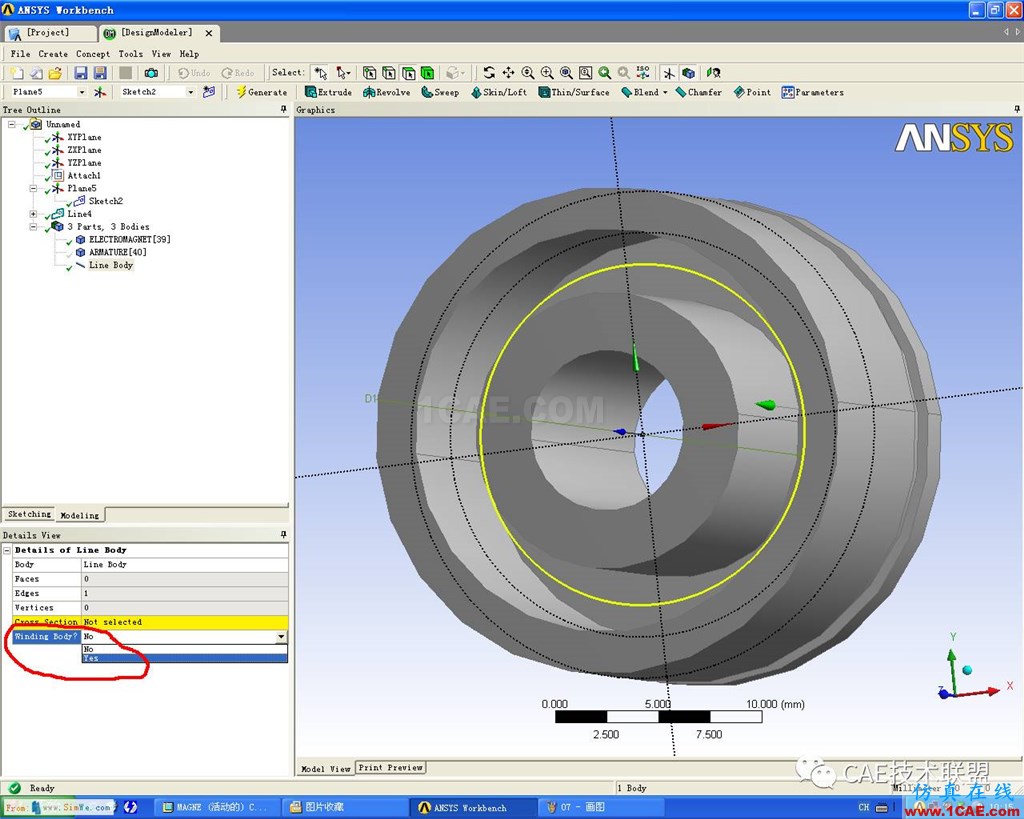Activate the Rotate view tool
The height and width of the screenshot is (819, 1024).
(489, 73)
